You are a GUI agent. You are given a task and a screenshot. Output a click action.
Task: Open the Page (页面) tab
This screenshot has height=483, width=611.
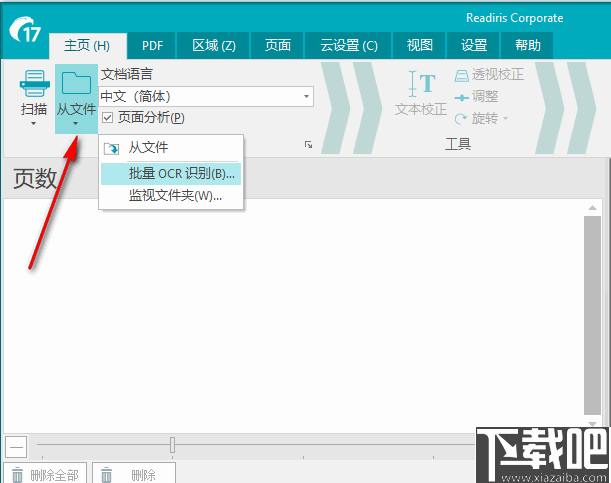coord(277,46)
